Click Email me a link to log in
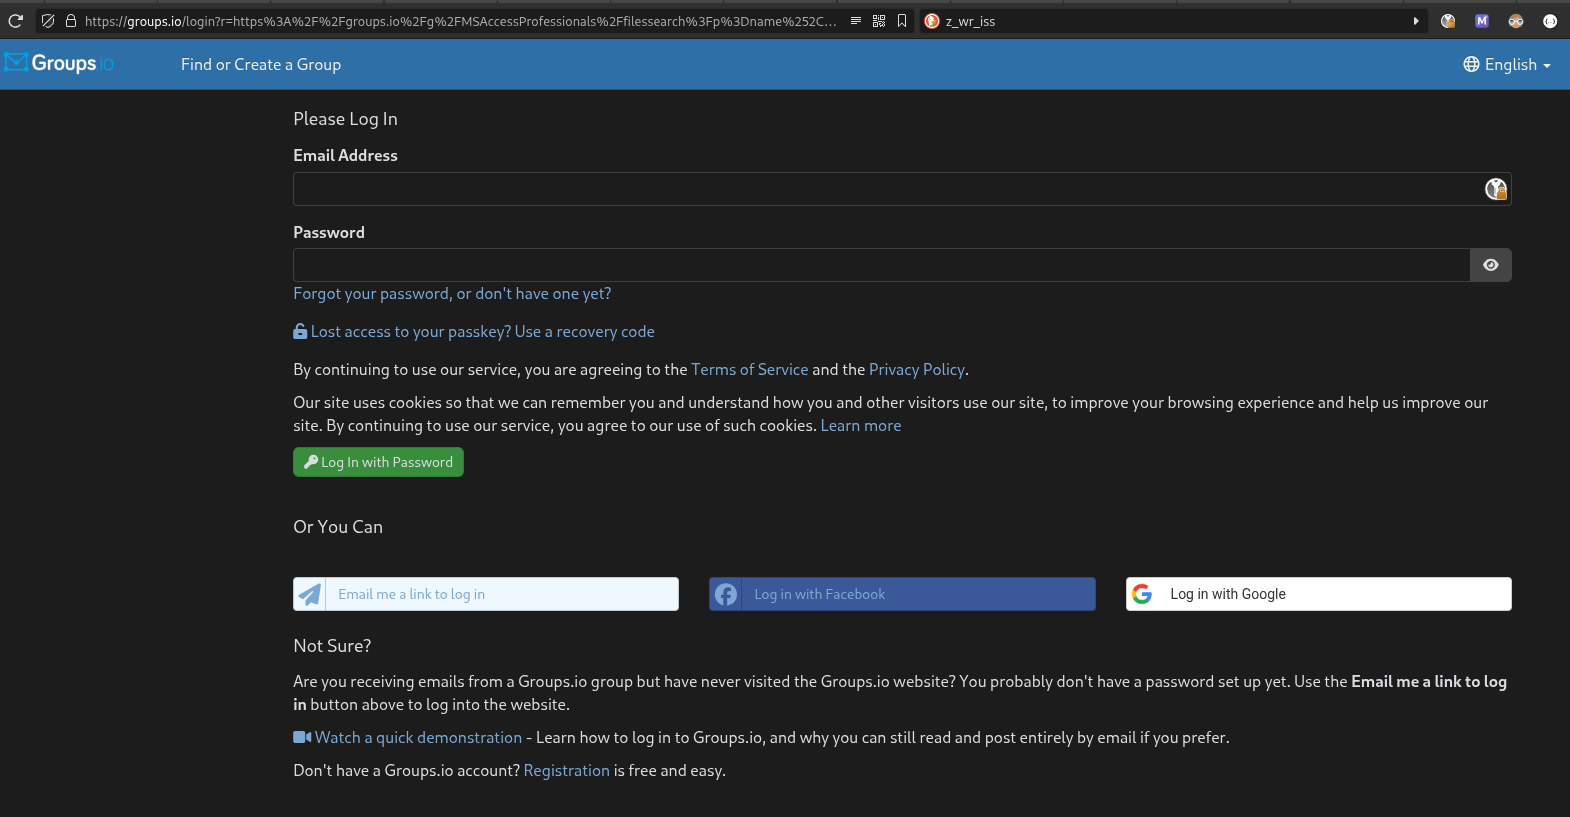This screenshot has width=1570, height=817. pos(486,594)
